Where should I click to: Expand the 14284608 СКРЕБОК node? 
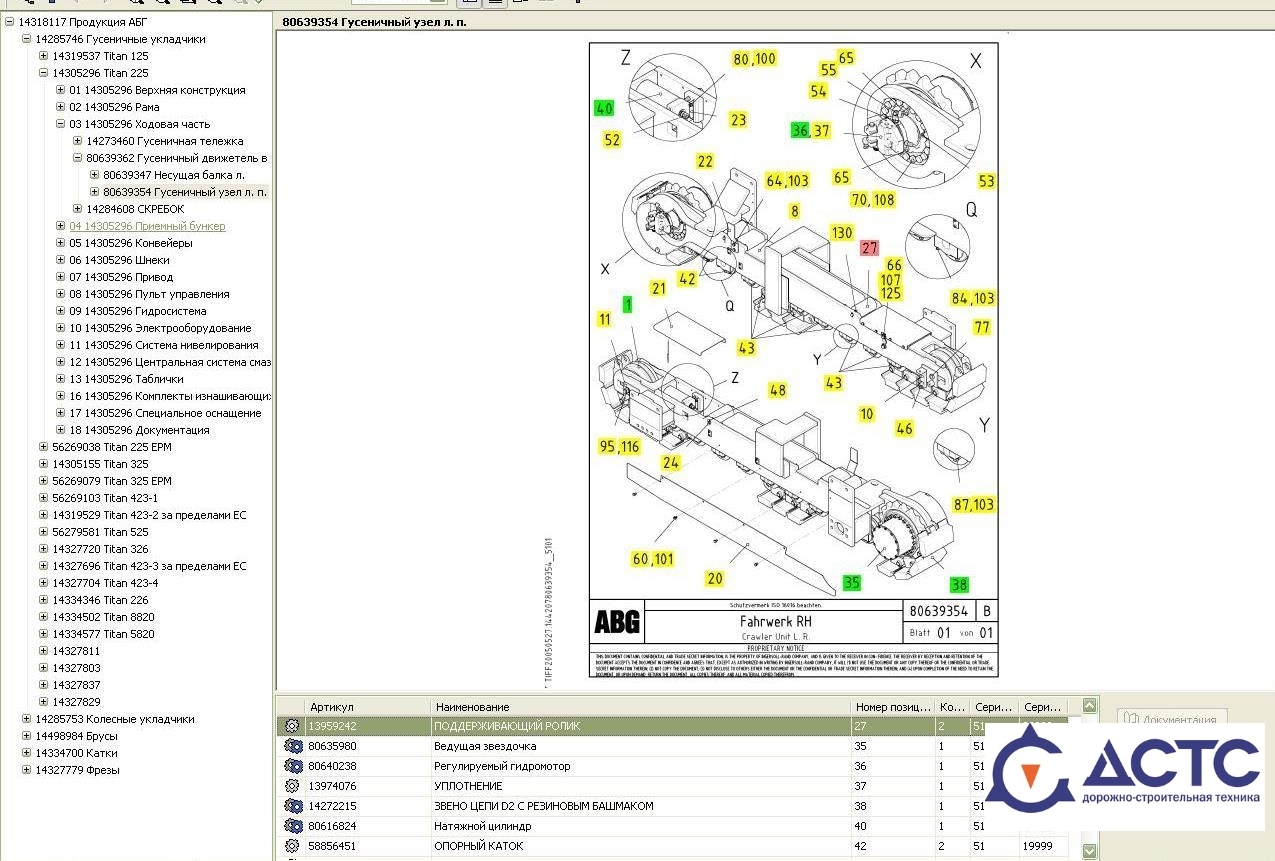[x=77, y=209]
